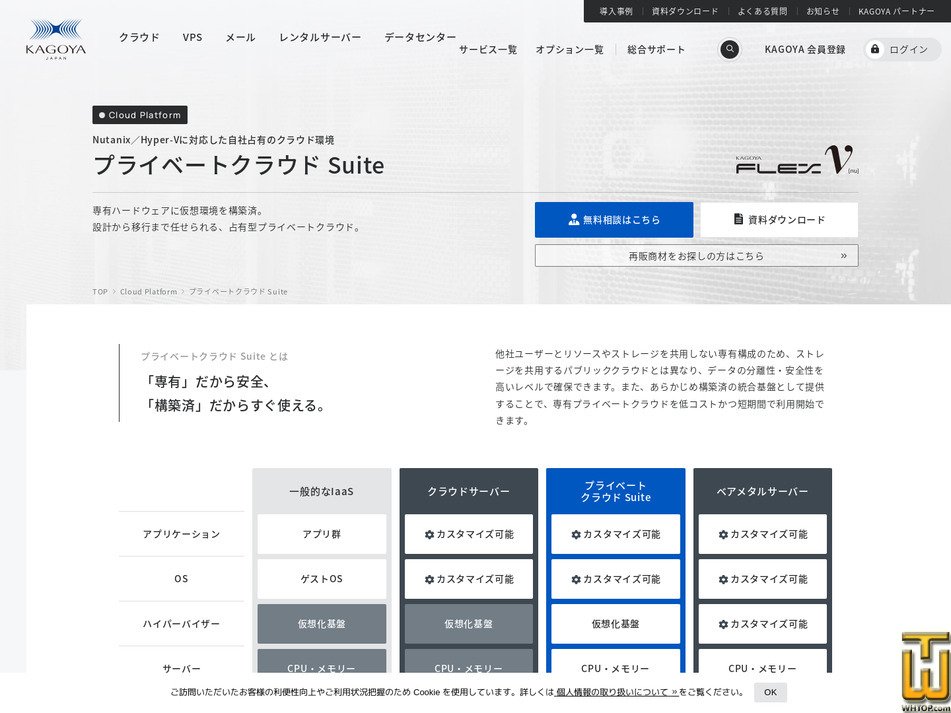
Task: Click 再販商材をお探しの方はこちら button
Action: click(696, 255)
